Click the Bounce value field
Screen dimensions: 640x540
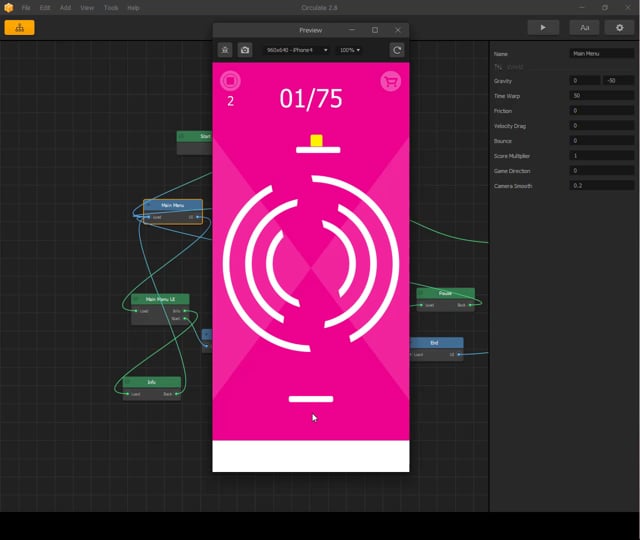(602, 141)
